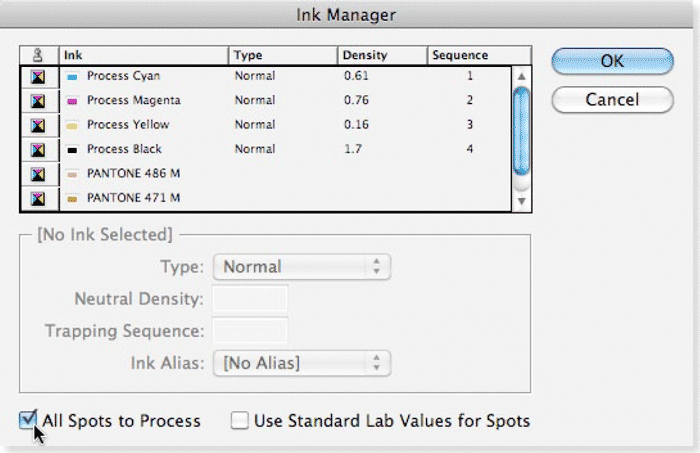The image size is (700, 453).
Task: Uncheck All Spots to Process
Action: [x=28, y=420]
